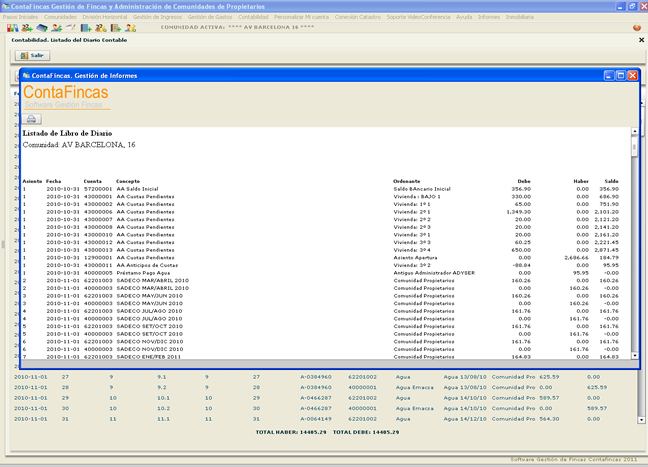Click 'Agua 14/12/10' in background grid
Screen dimensions: 648x467
[x=465, y=419]
